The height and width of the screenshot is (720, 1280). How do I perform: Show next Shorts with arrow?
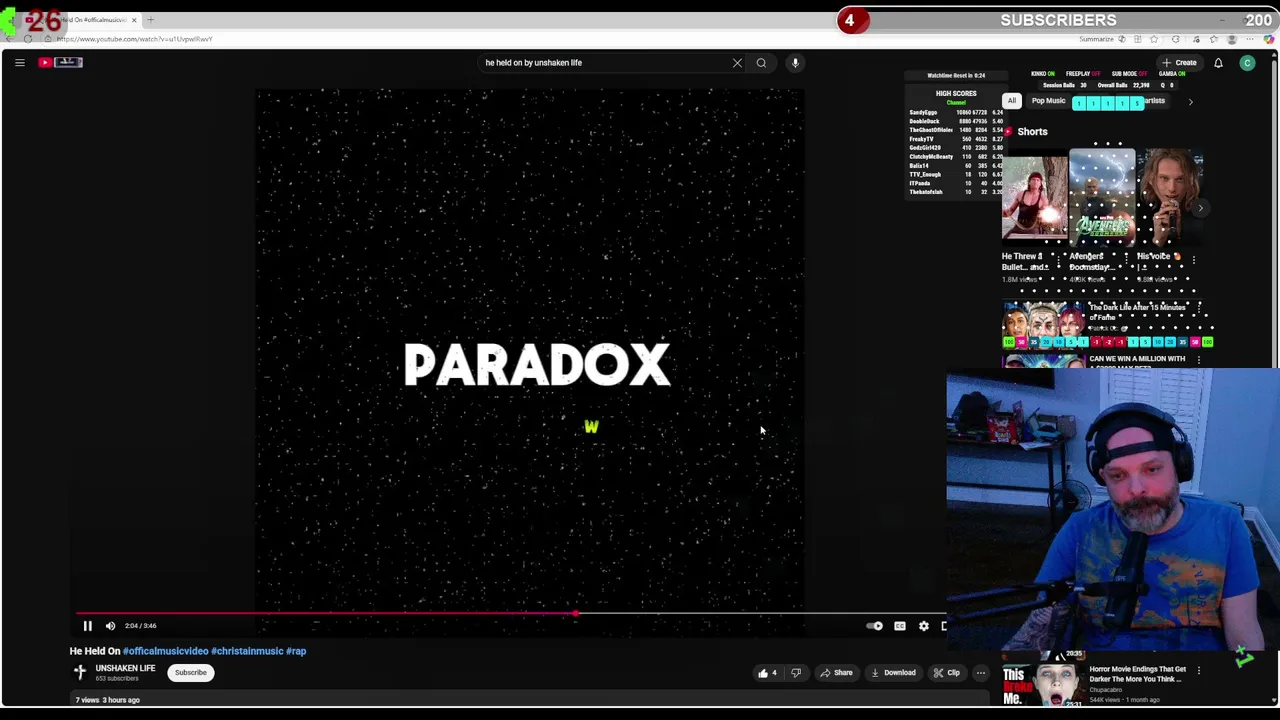pos(1201,208)
